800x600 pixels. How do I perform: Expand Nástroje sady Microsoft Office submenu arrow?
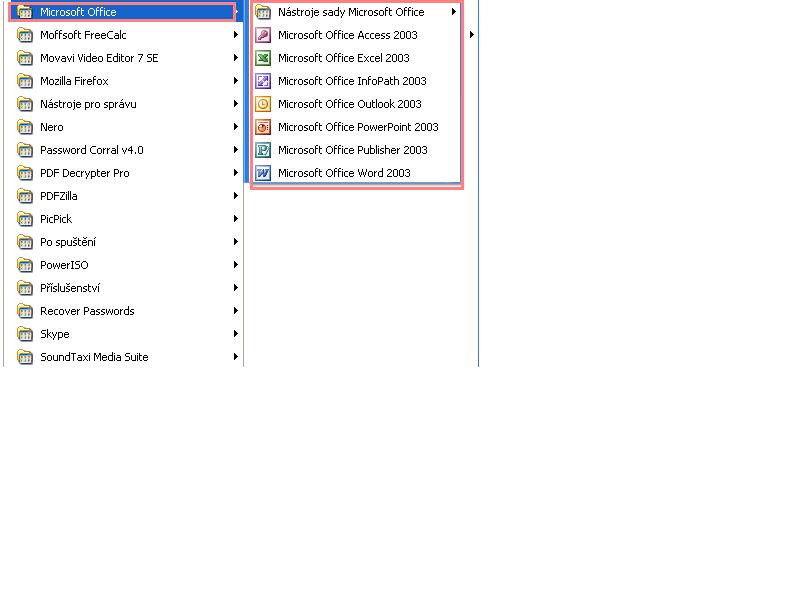tap(454, 11)
